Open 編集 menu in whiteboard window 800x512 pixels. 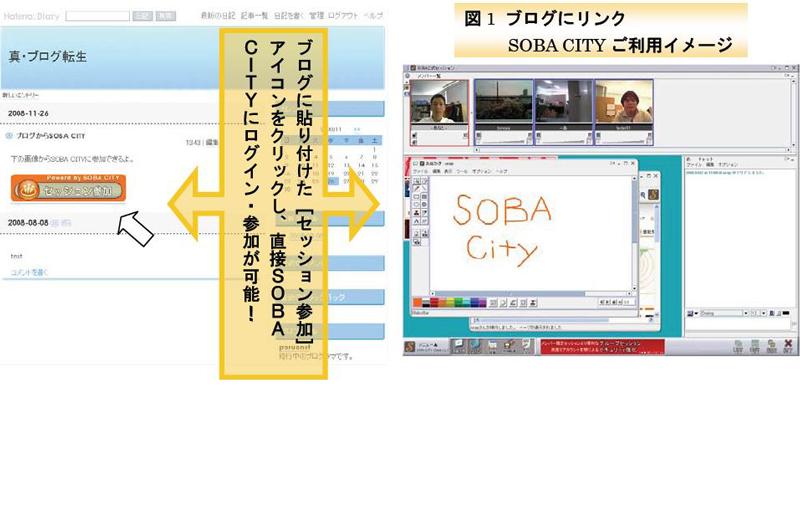coord(436,171)
